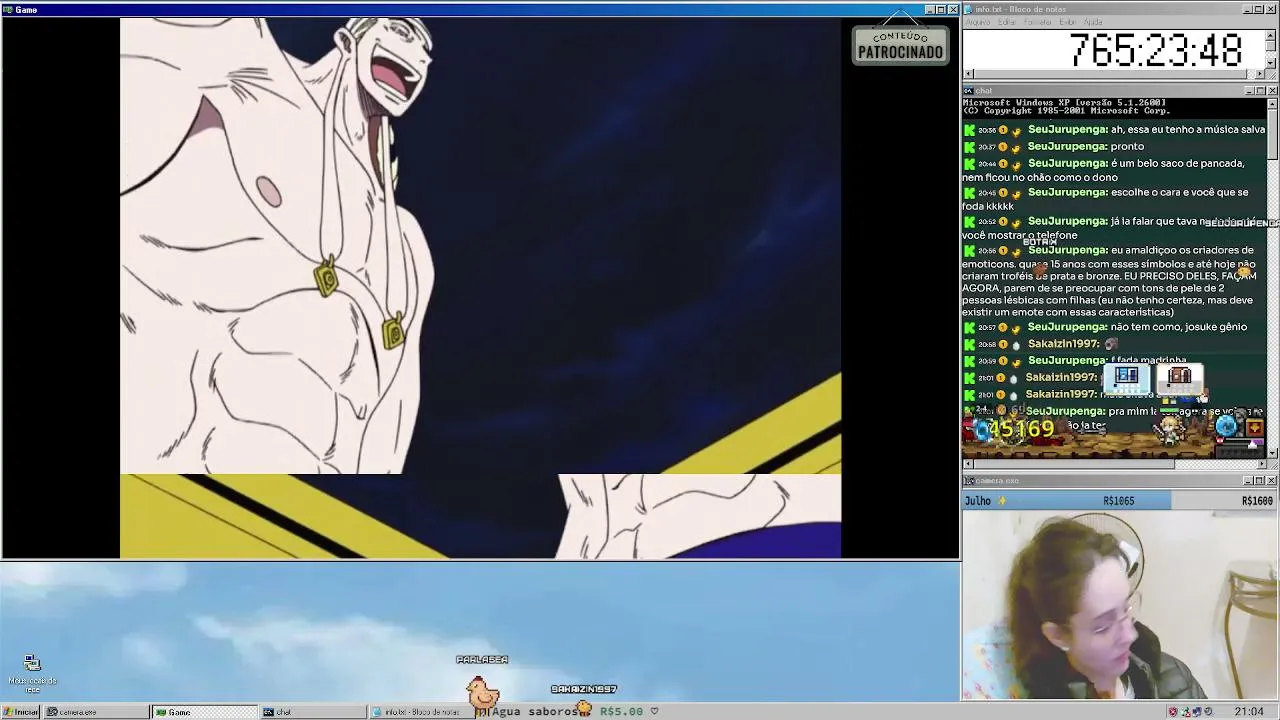Minimize the camera.exe window
This screenshot has width=1280, height=720.
point(1248,481)
